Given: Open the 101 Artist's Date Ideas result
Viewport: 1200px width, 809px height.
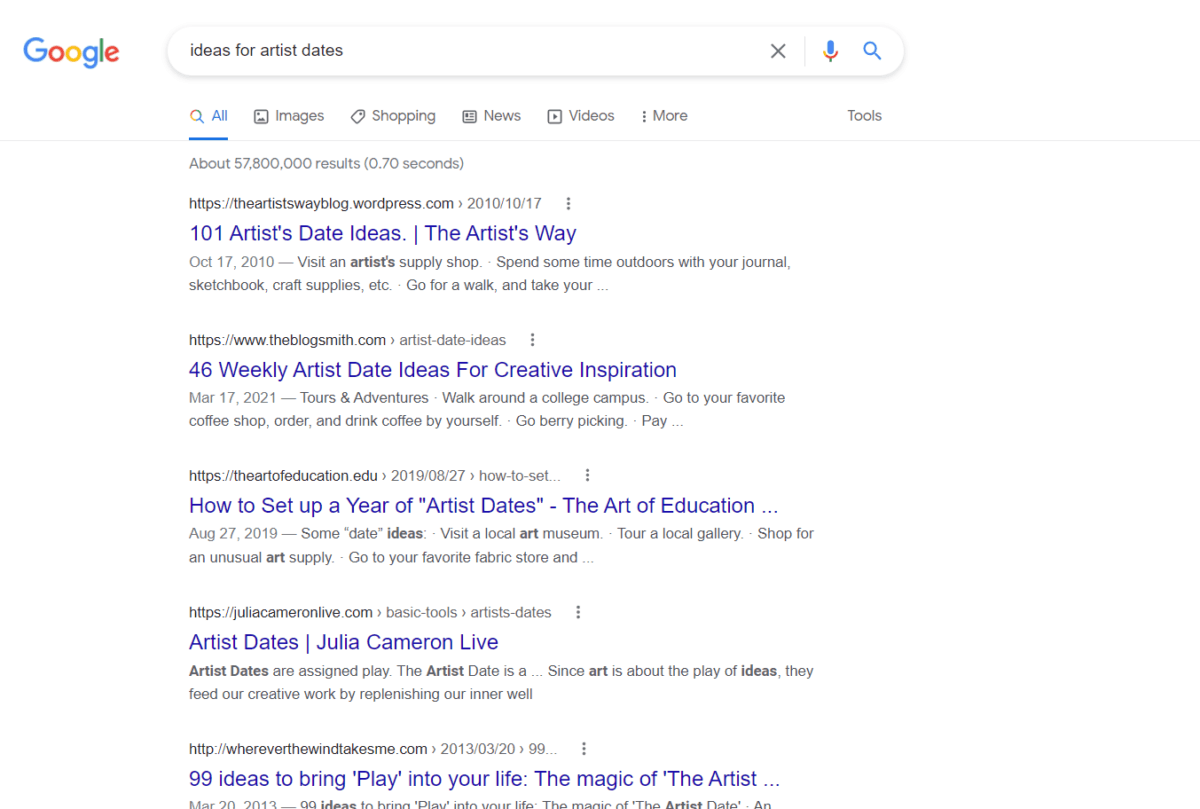Looking at the screenshot, I should pos(382,232).
